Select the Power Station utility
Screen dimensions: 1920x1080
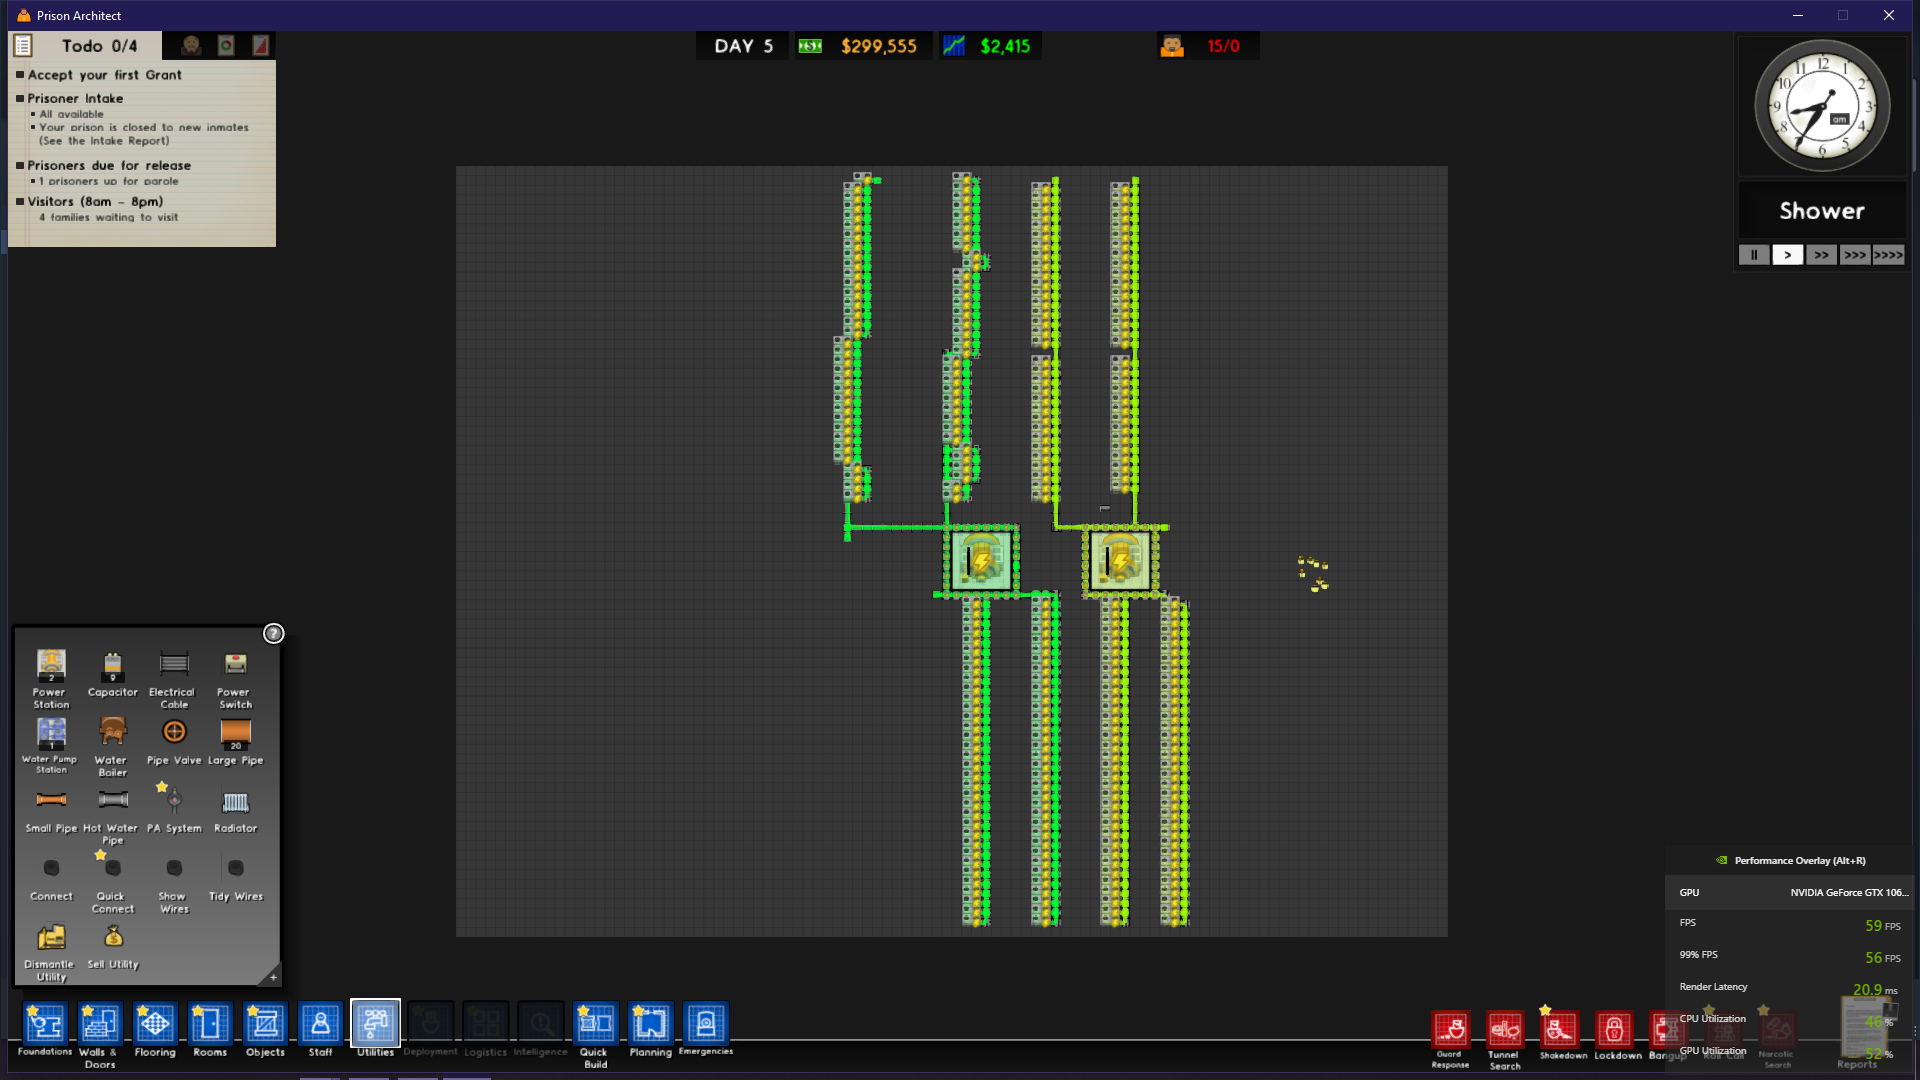pos(50,678)
